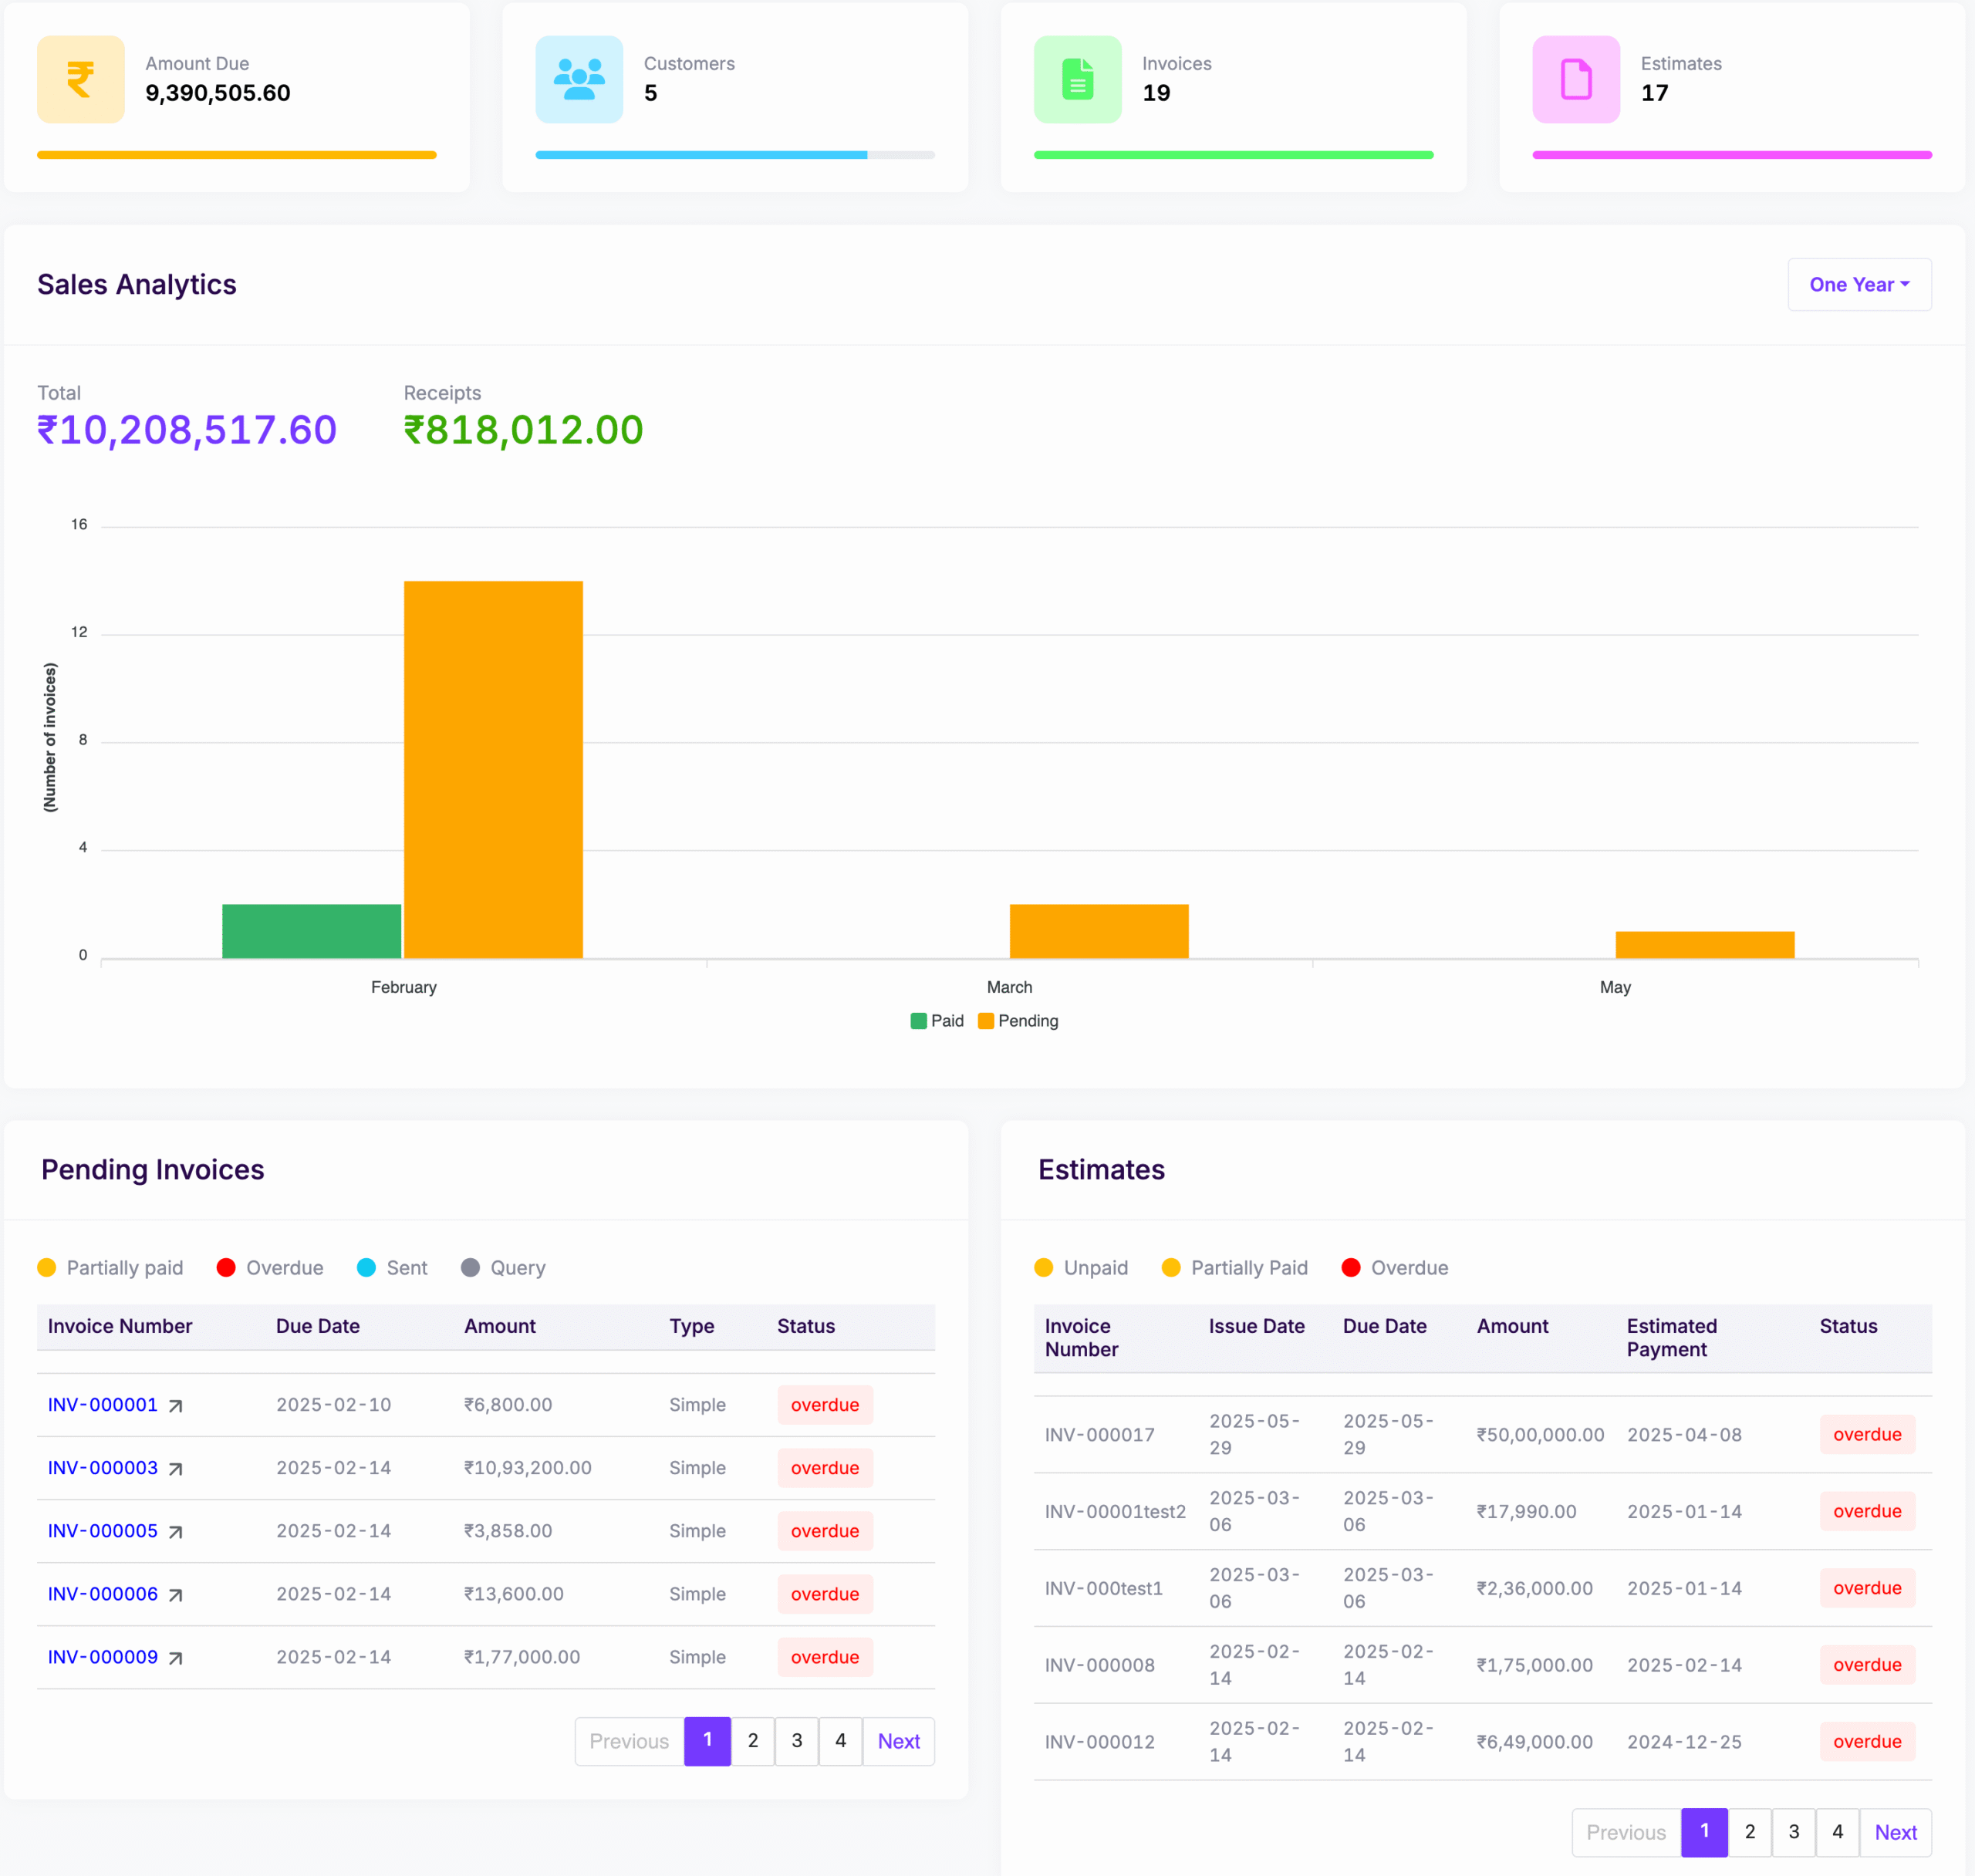Click the Customers people icon

click(579, 80)
